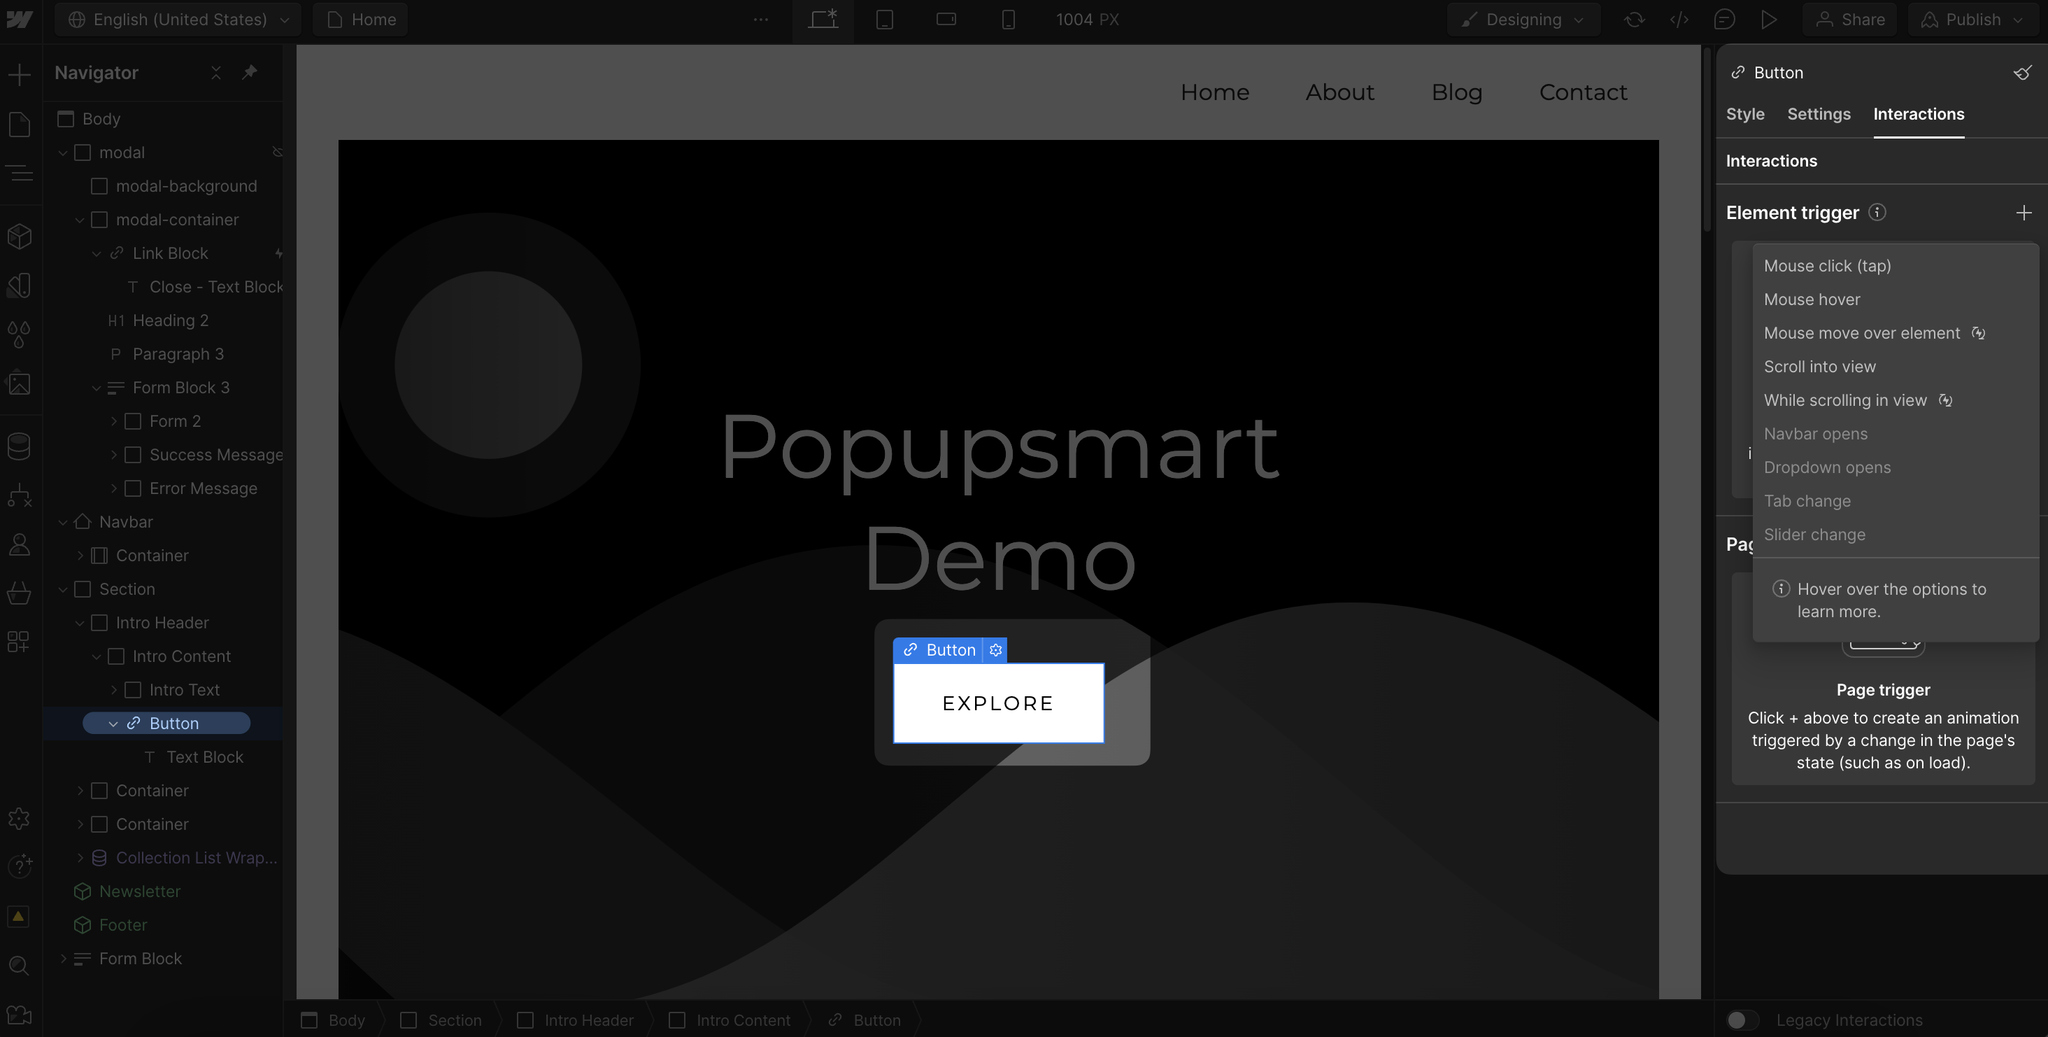Expand the Form 2 node
The height and width of the screenshot is (1037, 2048).
114,421
